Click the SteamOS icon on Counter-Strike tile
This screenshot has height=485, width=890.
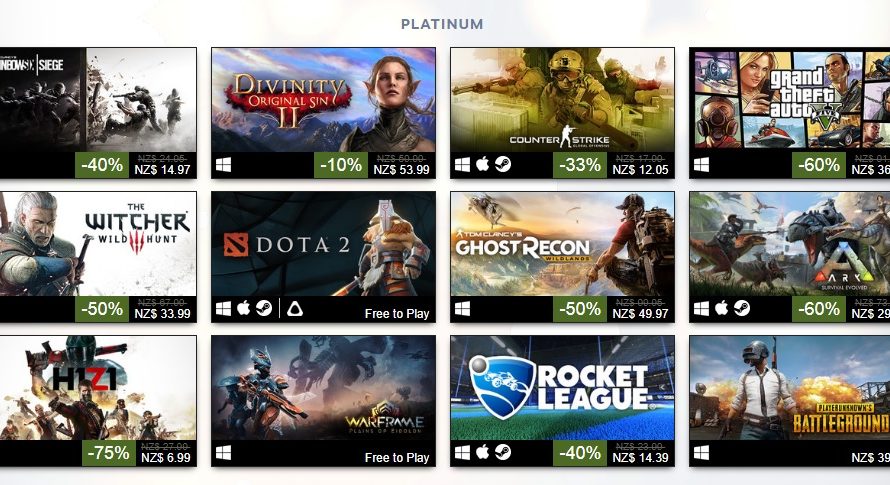coord(503,165)
